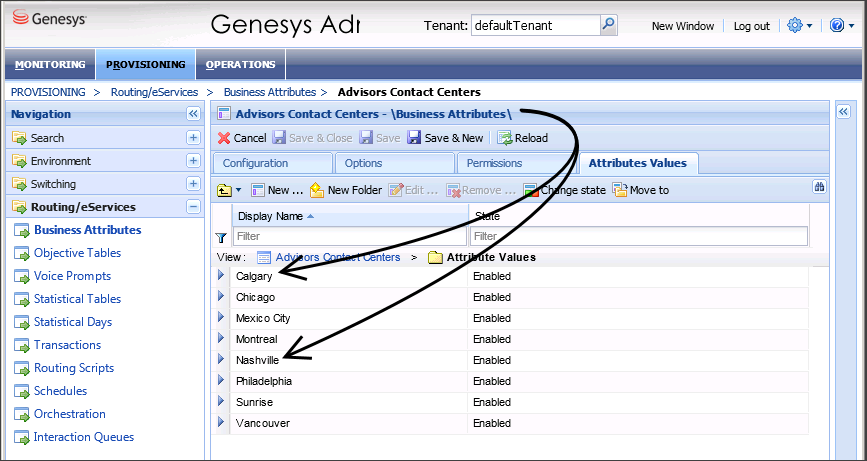This screenshot has width=867, height=461.
Task: Open Voice Prompts in navigation
Action: pyautogui.click(x=72, y=276)
